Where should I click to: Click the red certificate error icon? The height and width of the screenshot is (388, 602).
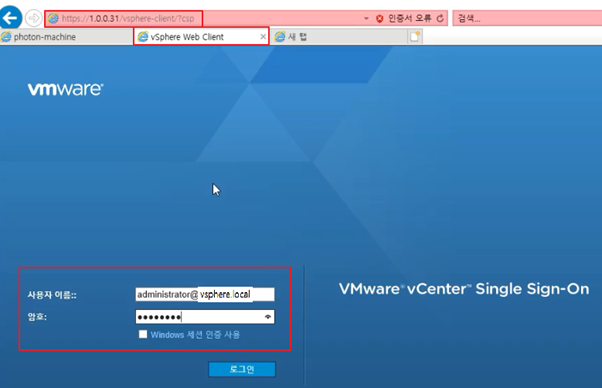(x=380, y=18)
